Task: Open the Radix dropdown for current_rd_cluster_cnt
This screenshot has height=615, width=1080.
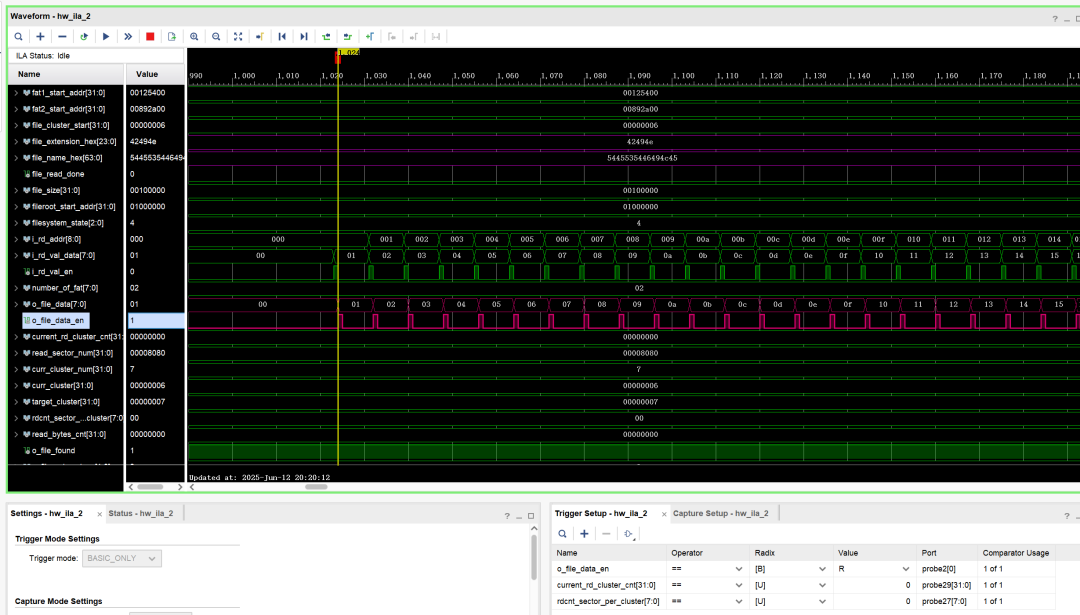Action: click(x=821, y=585)
